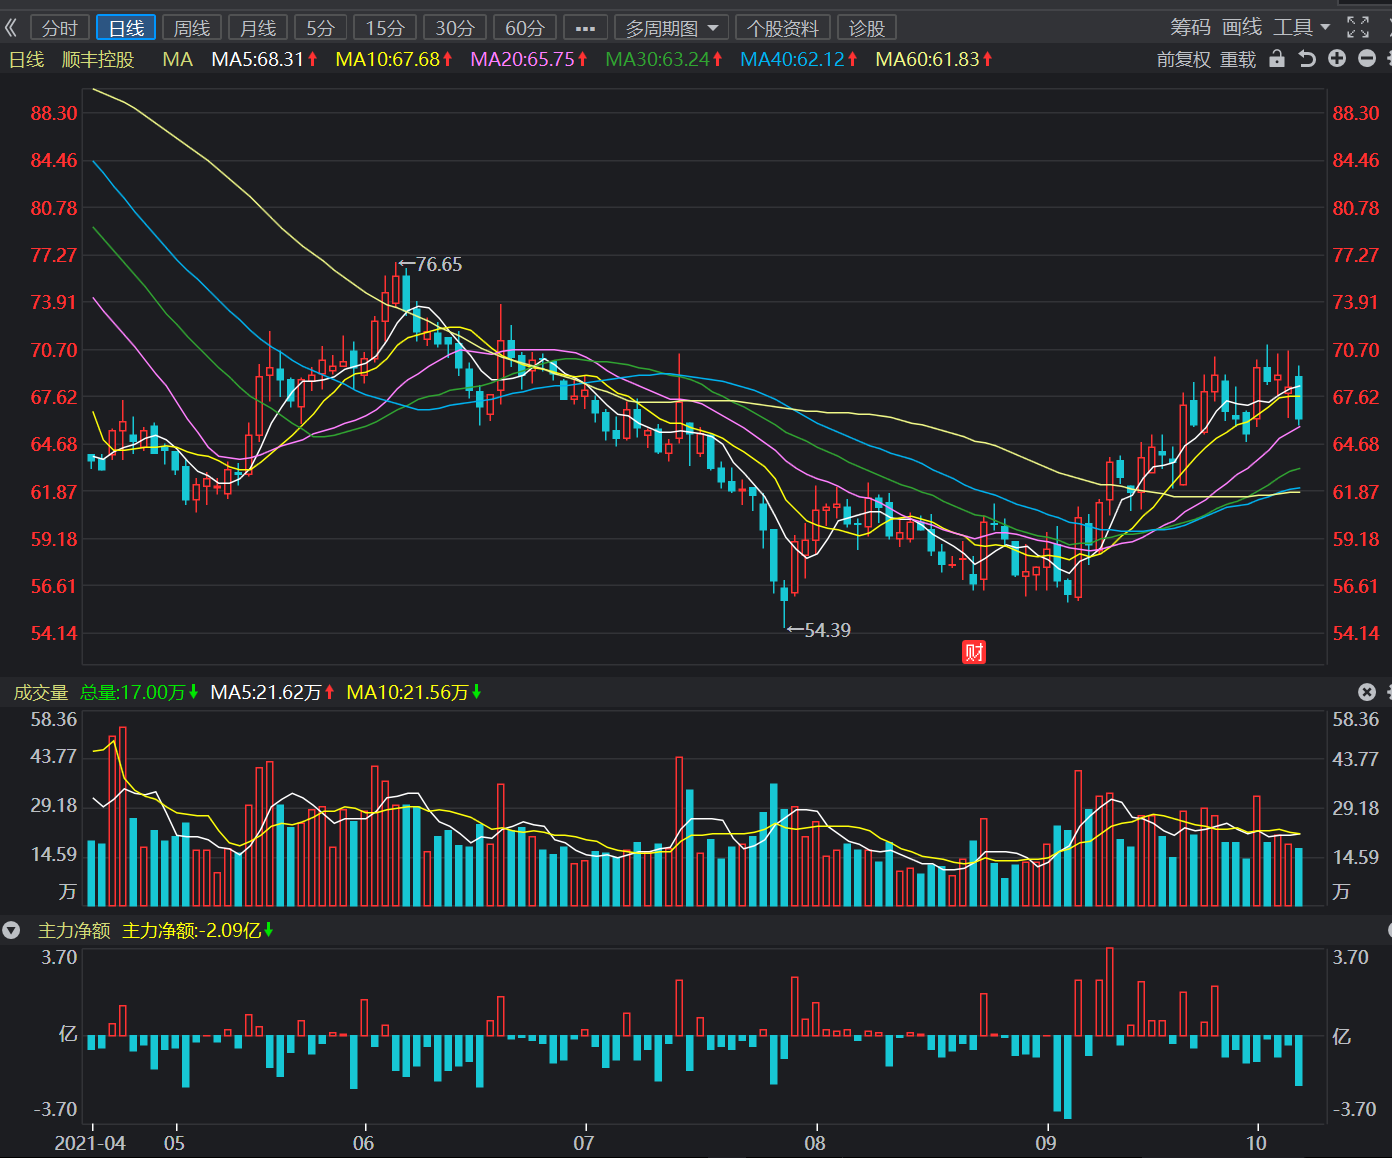The width and height of the screenshot is (1392, 1158).
Task: Click the 主力净额 indicator name
Action: (74, 930)
